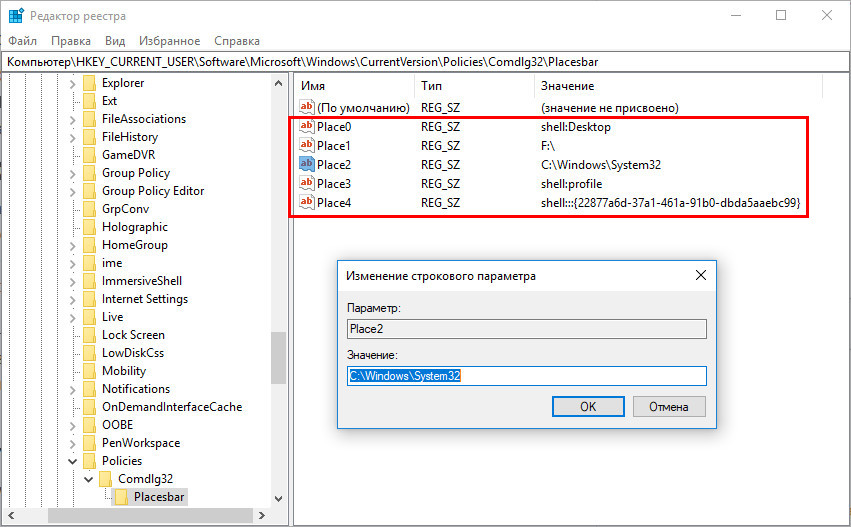Expand the Explorer tree node
The width and height of the screenshot is (851, 527).
[x=72, y=84]
